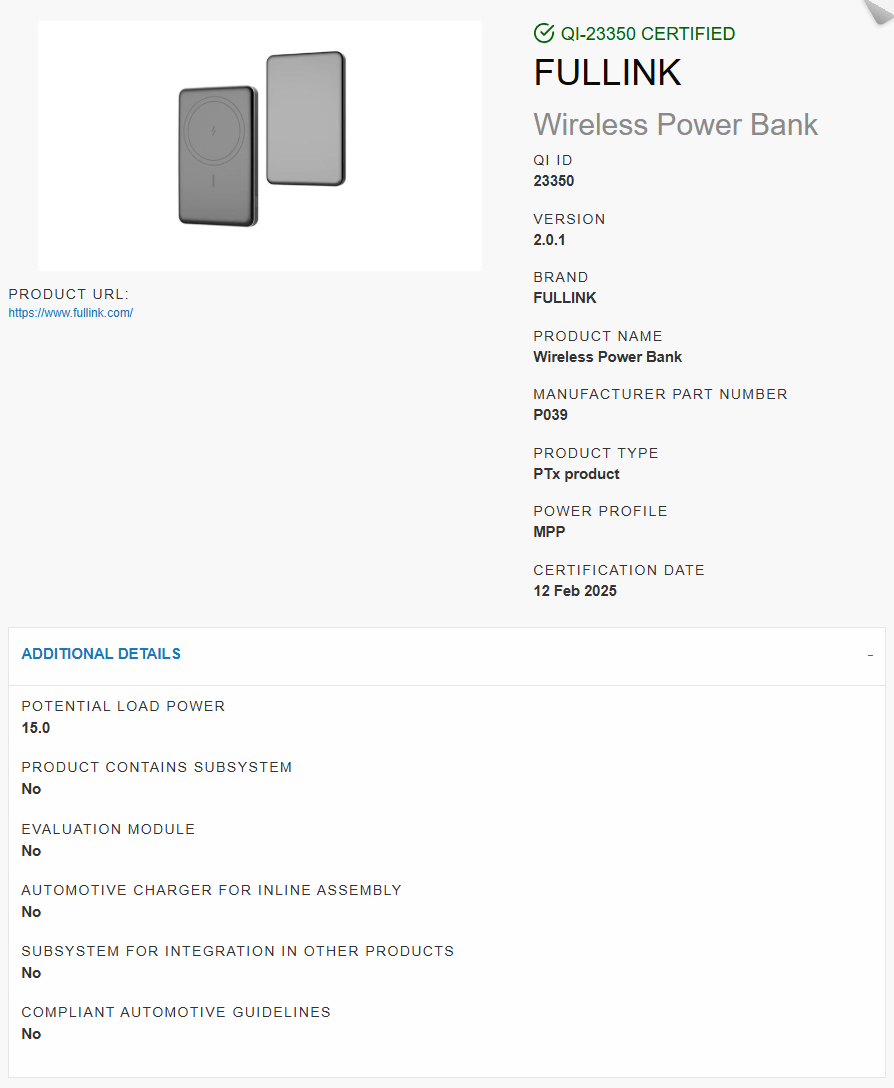894x1088 pixels.
Task: Click the Compliant Automotive Guidelines label
Action: click(176, 1012)
